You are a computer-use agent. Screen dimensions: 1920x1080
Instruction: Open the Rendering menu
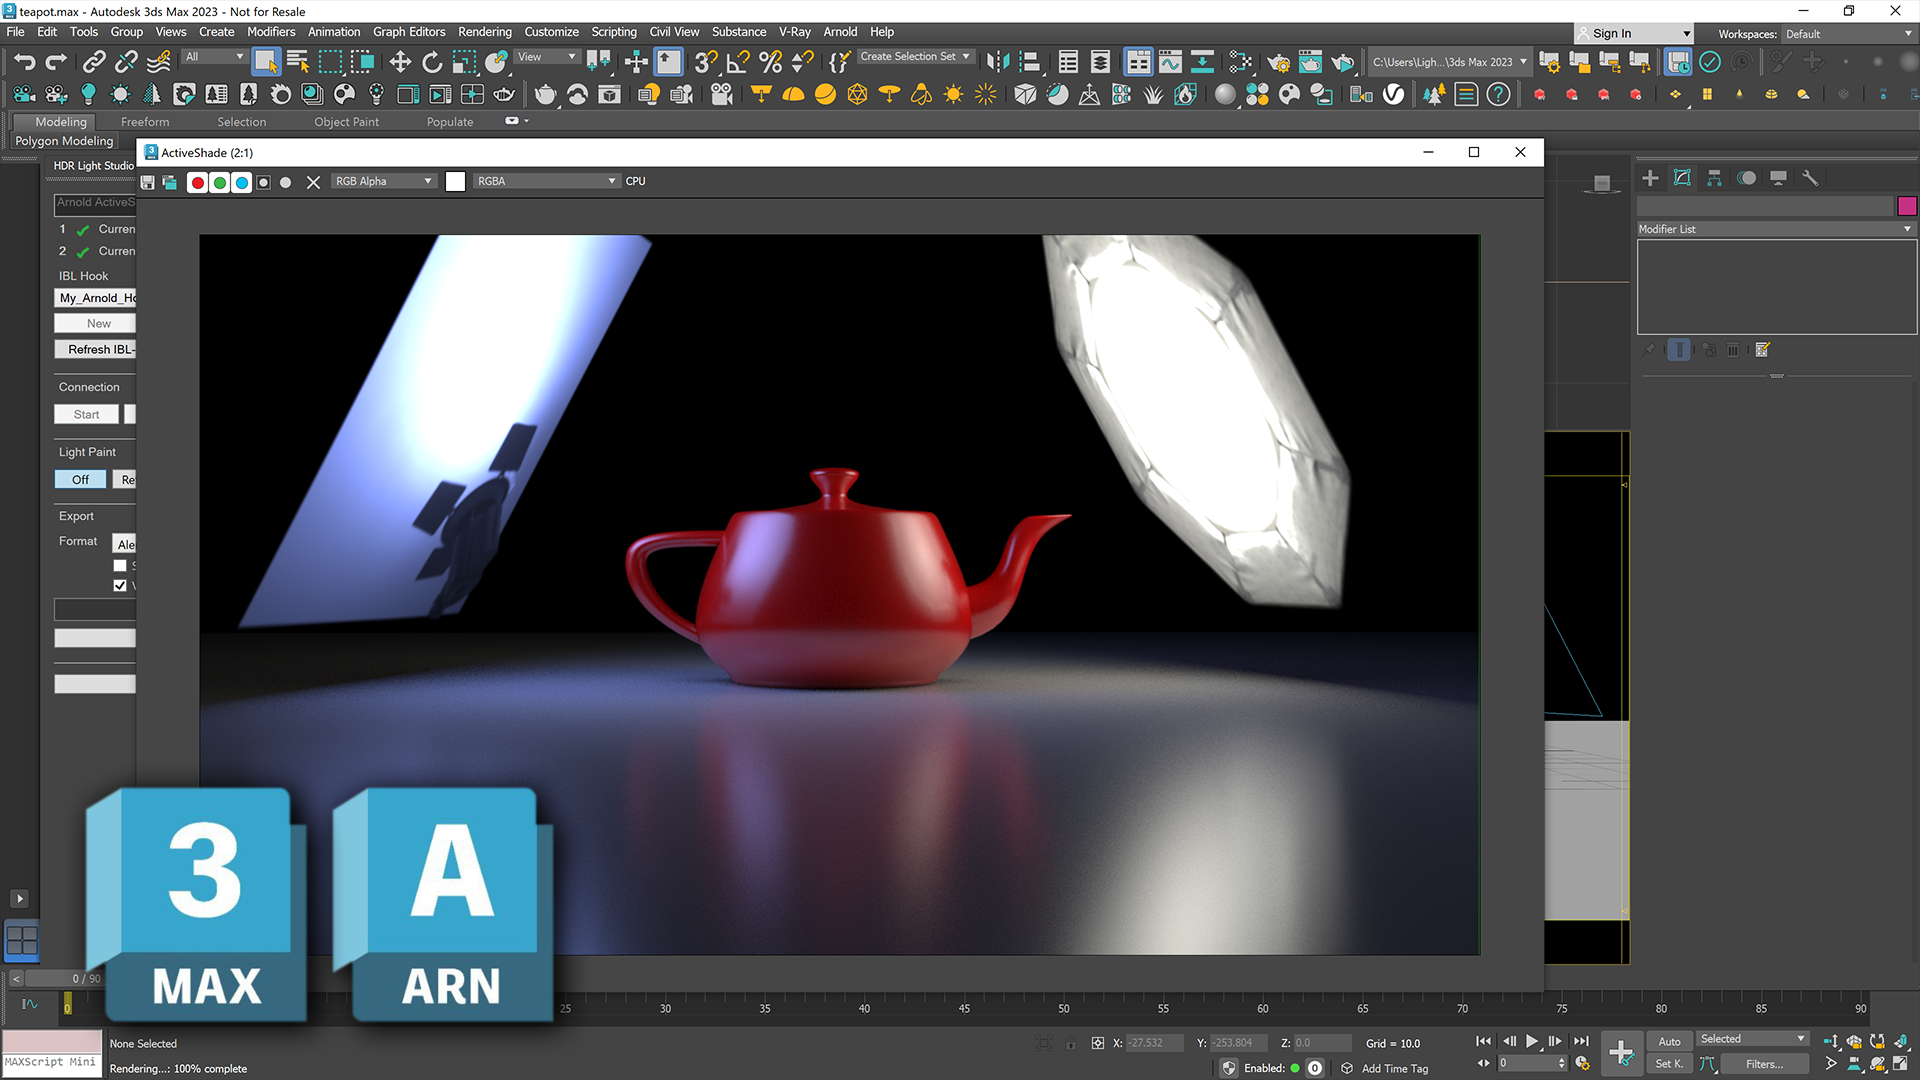tap(484, 32)
